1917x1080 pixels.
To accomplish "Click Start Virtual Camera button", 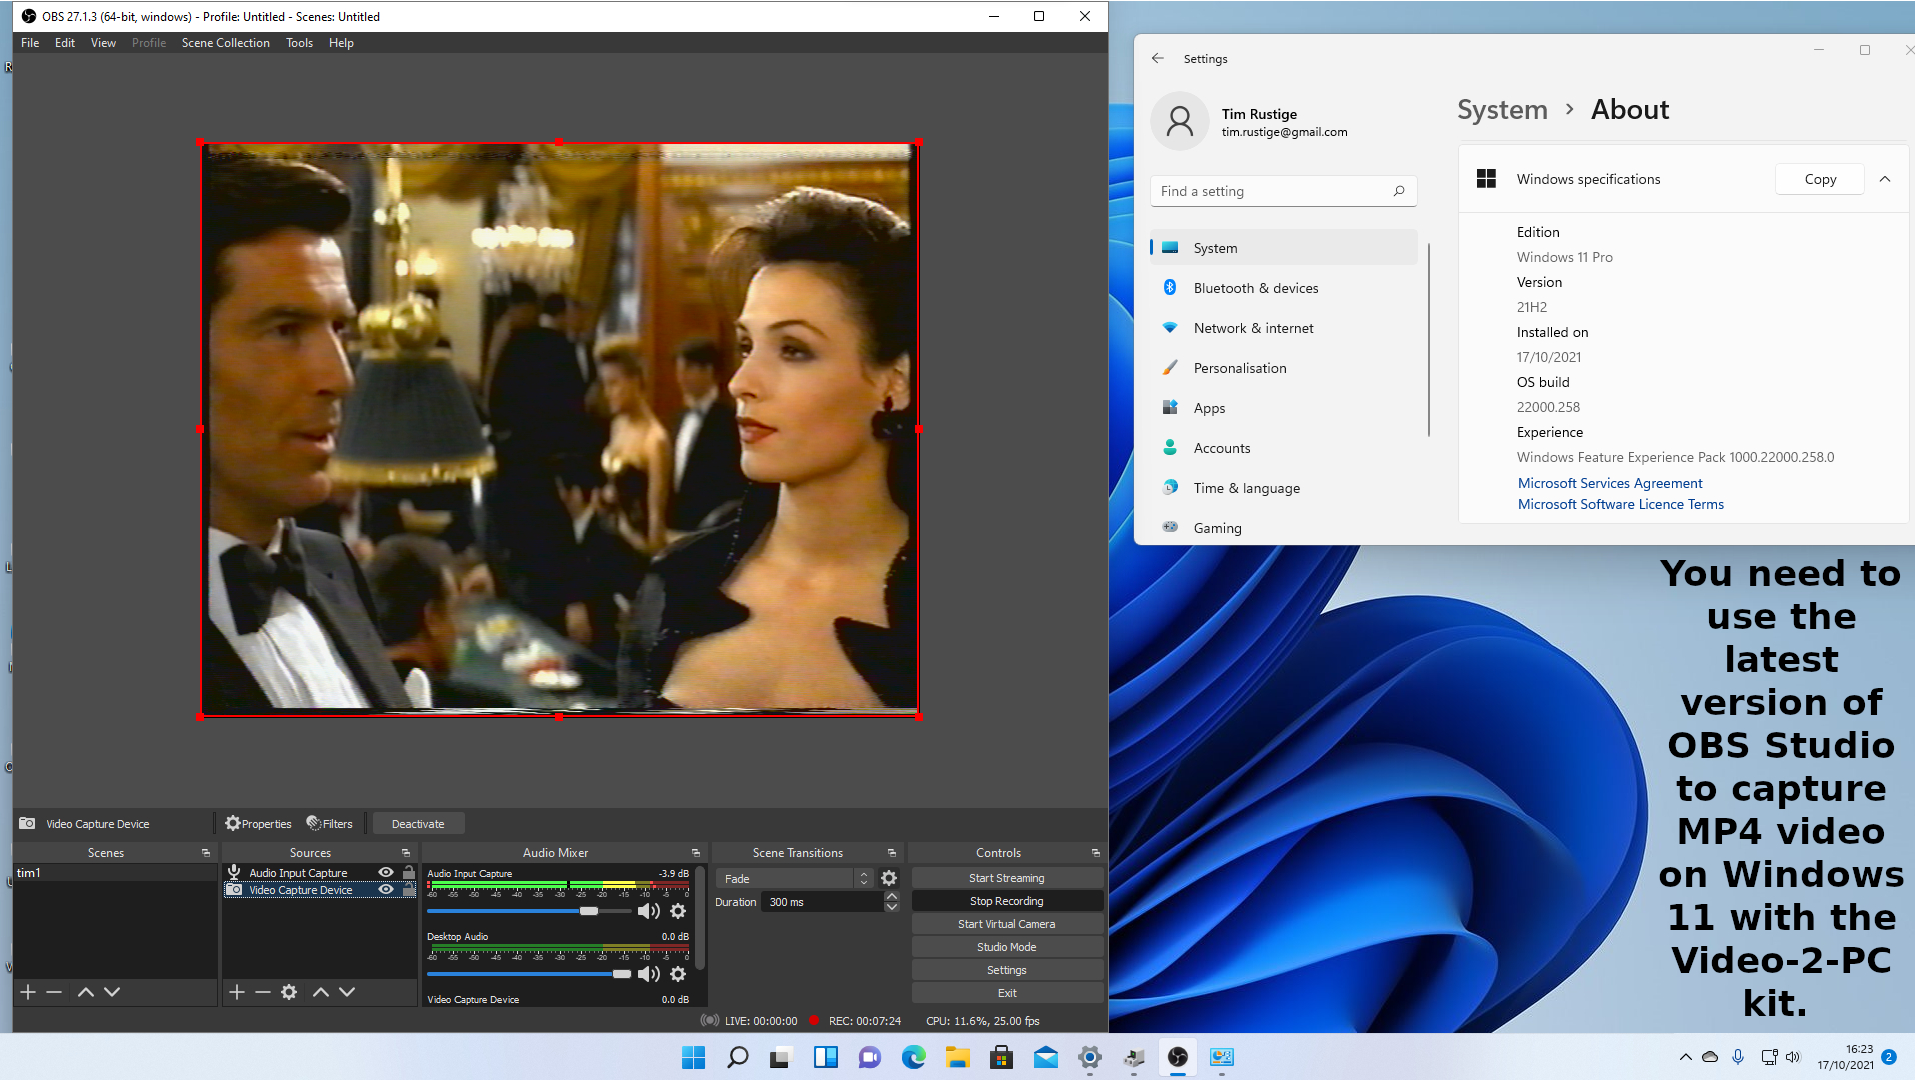I will coord(1006,924).
